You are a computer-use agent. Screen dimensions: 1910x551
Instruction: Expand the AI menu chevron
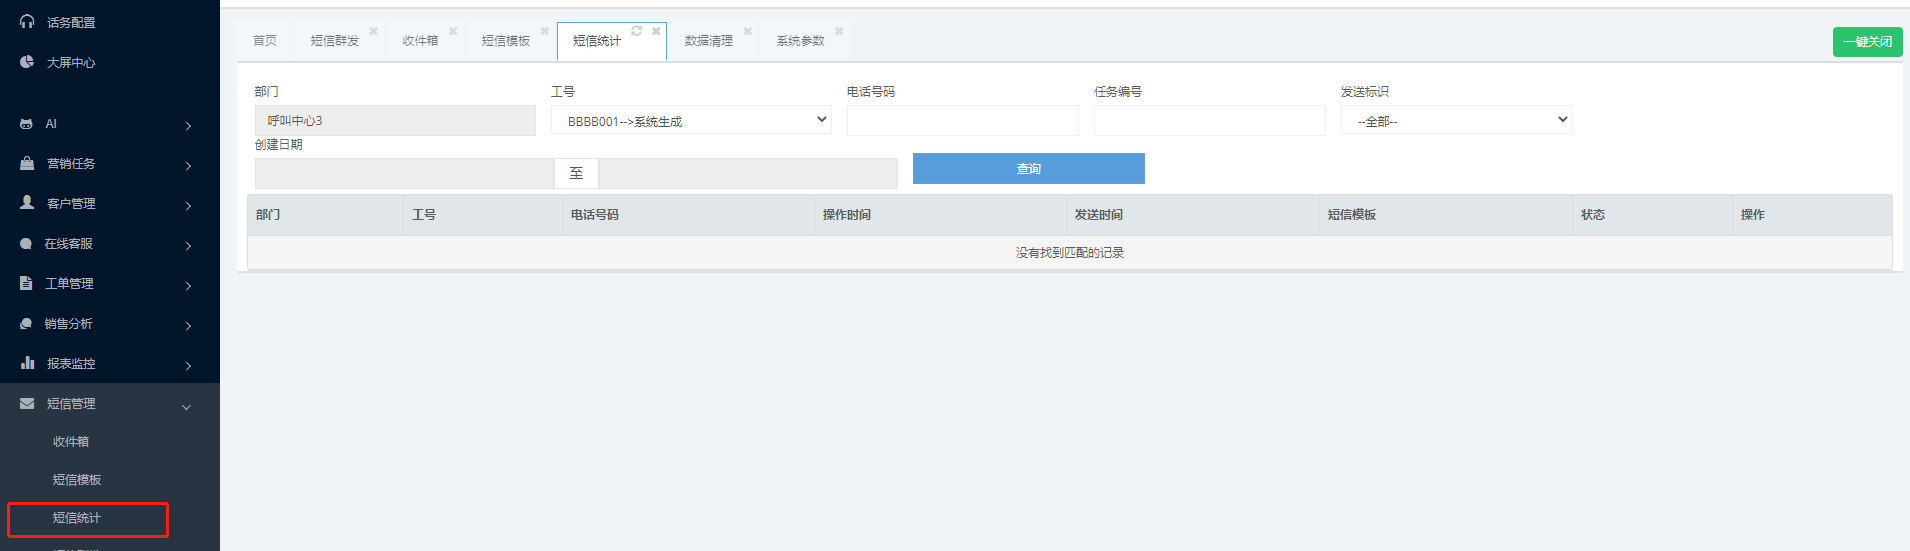188,126
